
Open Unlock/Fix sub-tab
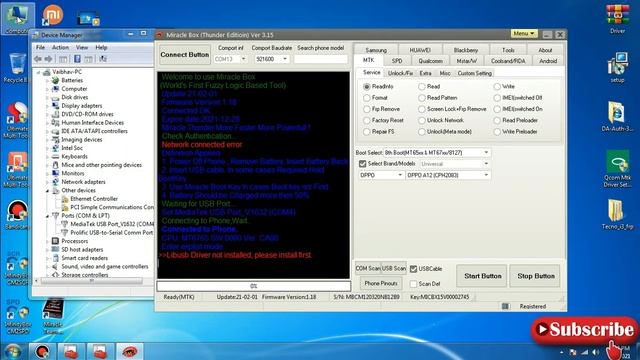400,73
